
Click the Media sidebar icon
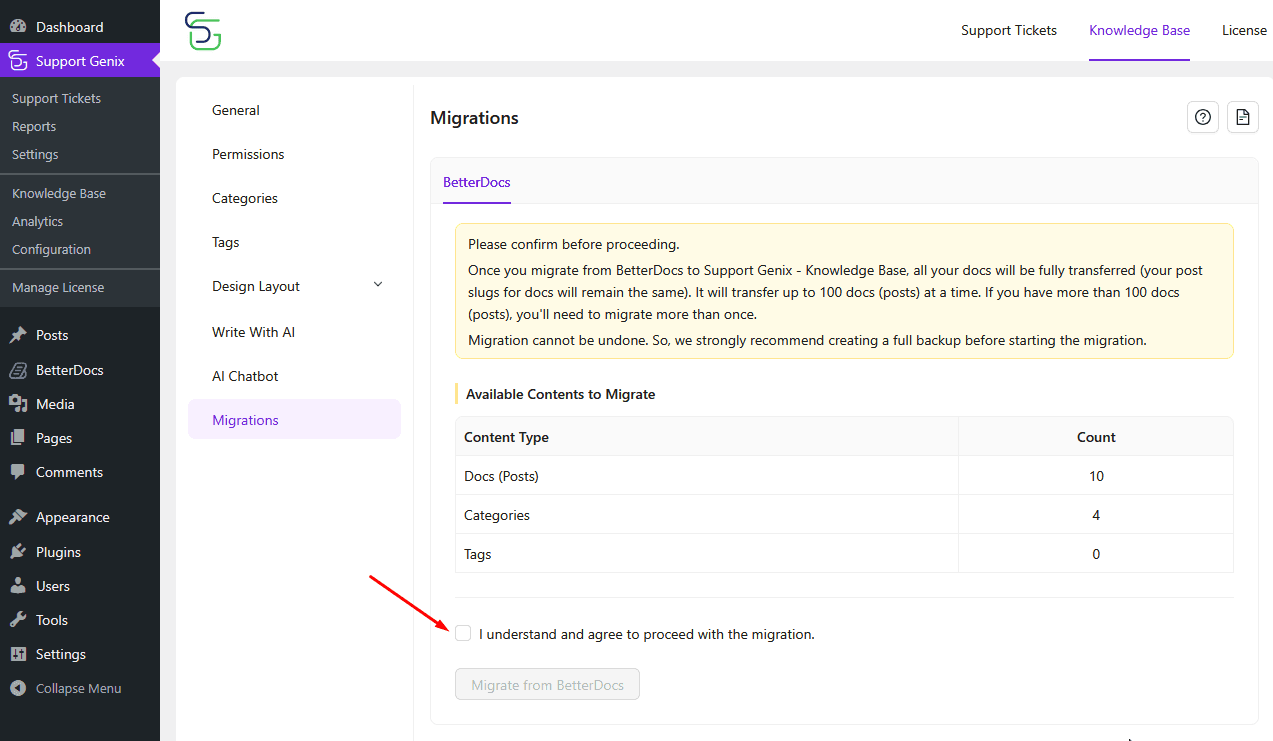pyautogui.click(x=18, y=404)
